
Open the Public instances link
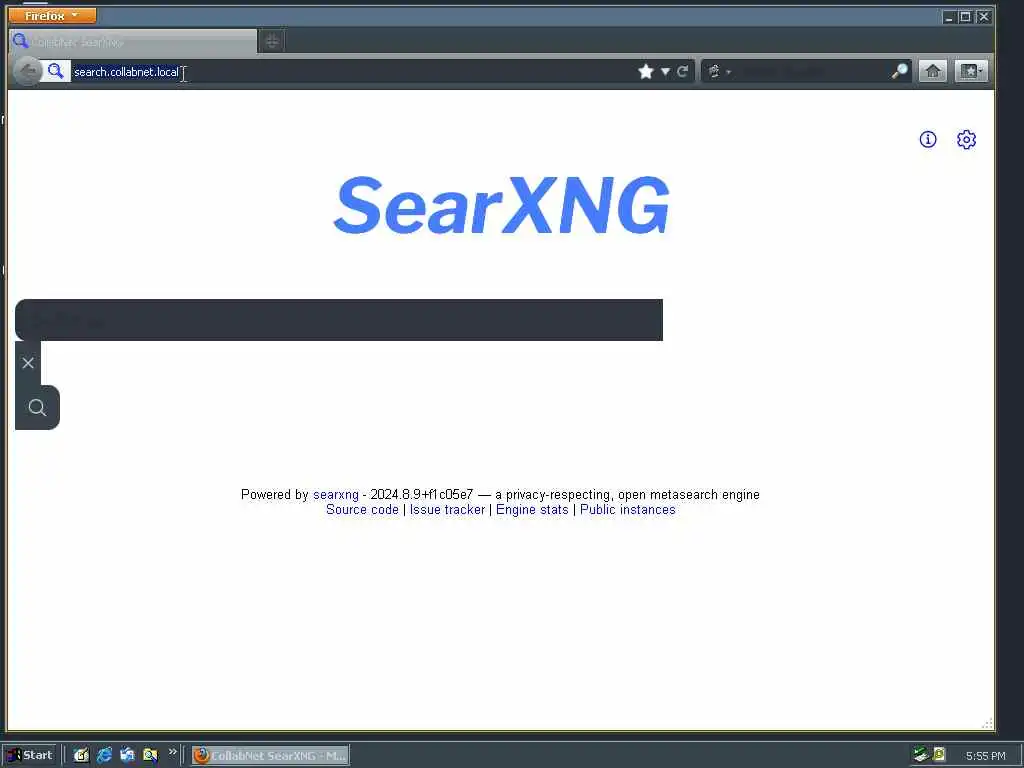tap(628, 509)
